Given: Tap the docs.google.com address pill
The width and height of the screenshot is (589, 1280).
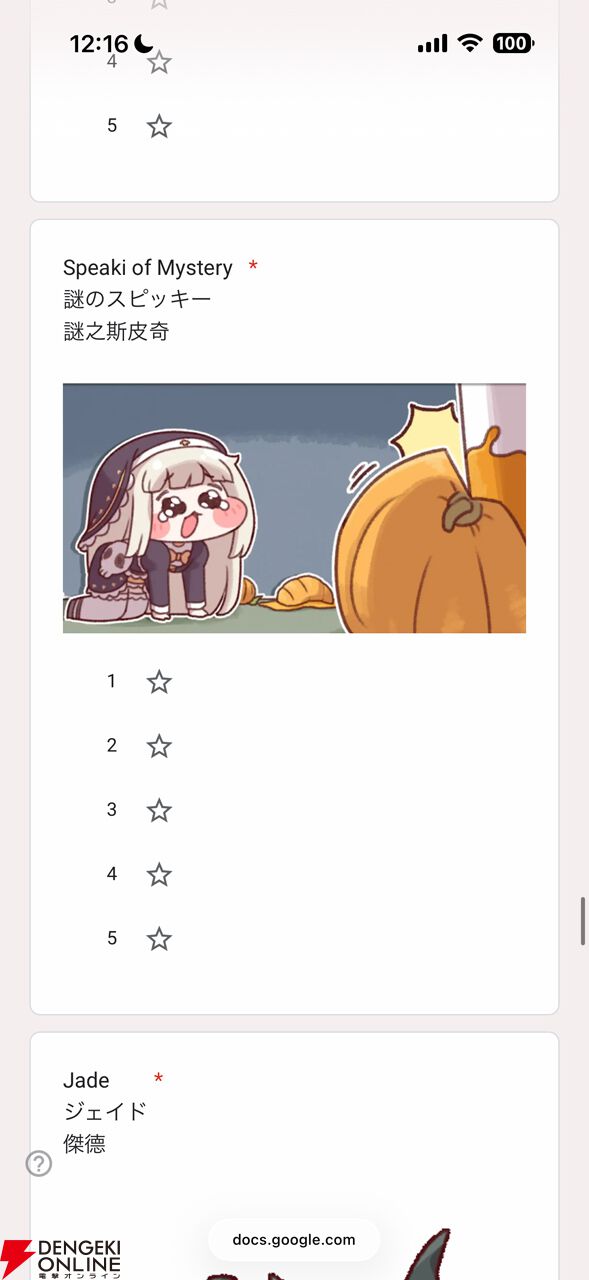Looking at the screenshot, I should click(x=294, y=1240).
